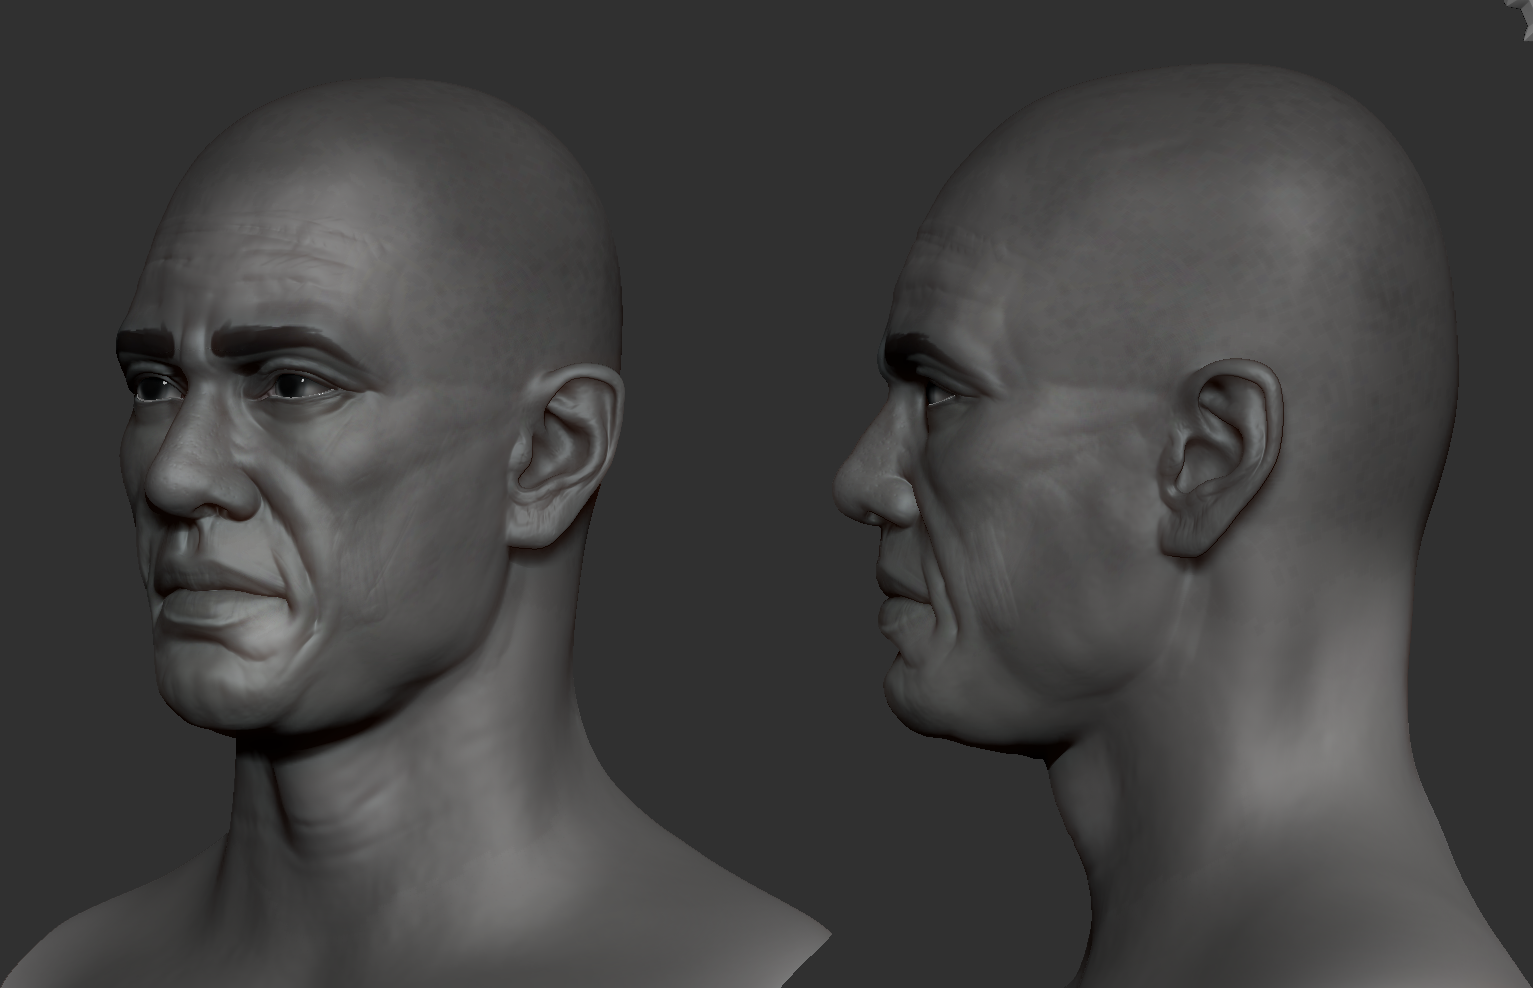Click the back of the profile view skull
The height and width of the screenshot is (988, 1533).
(1400, 250)
